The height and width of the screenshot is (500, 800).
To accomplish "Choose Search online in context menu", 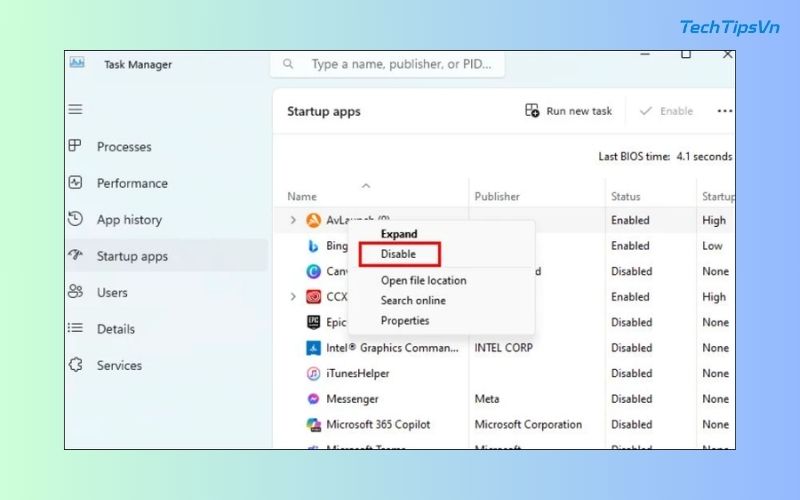I will (x=413, y=301).
